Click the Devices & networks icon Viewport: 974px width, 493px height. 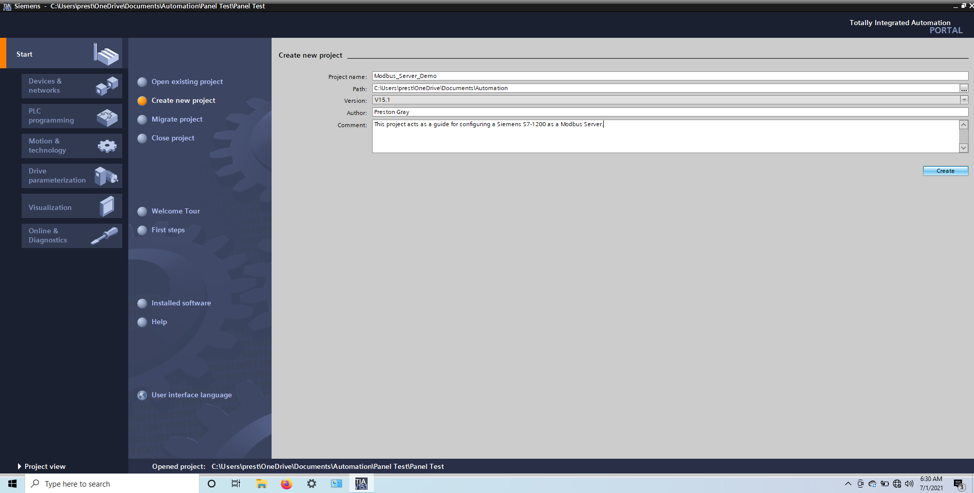[107, 86]
